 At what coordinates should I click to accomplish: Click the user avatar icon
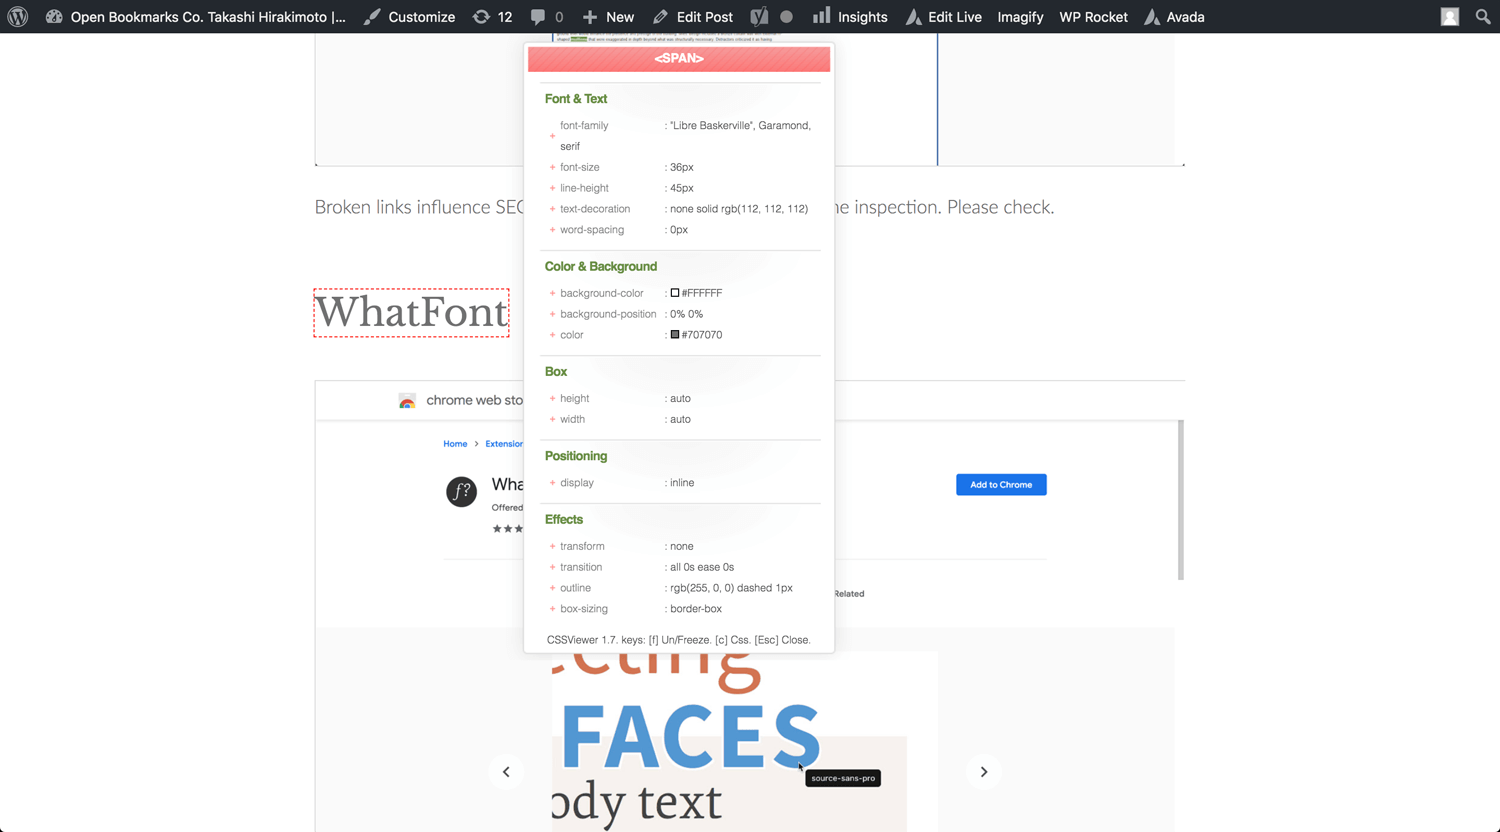click(x=1450, y=17)
